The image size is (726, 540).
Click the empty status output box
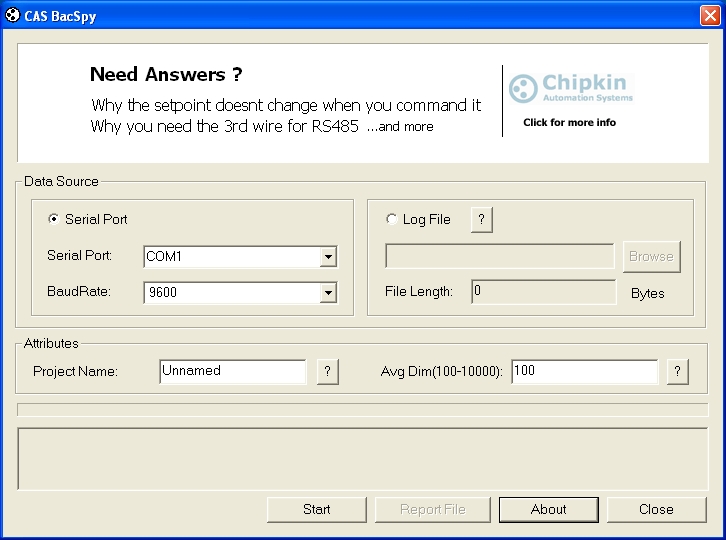pos(363,458)
